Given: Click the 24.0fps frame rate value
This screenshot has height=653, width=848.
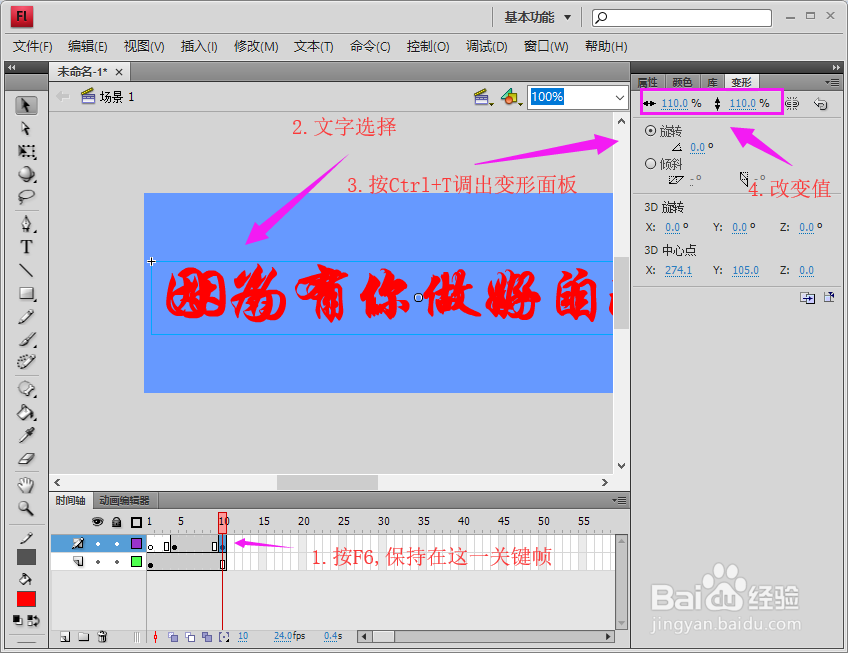Looking at the screenshot, I should pyautogui.click(x=289, y=636).
